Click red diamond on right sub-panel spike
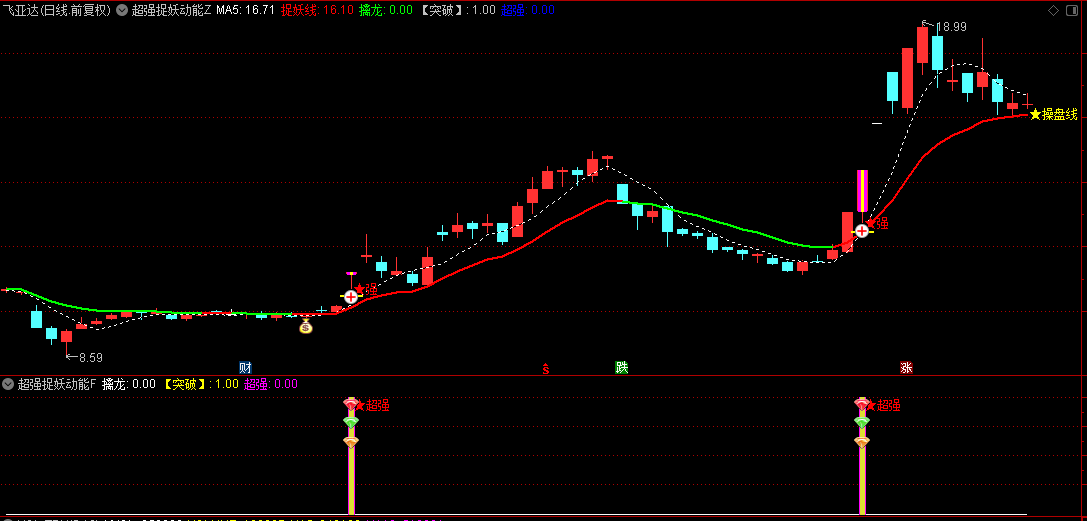The height and width of the screenshot is (521, 1087). tap(862, 404)
